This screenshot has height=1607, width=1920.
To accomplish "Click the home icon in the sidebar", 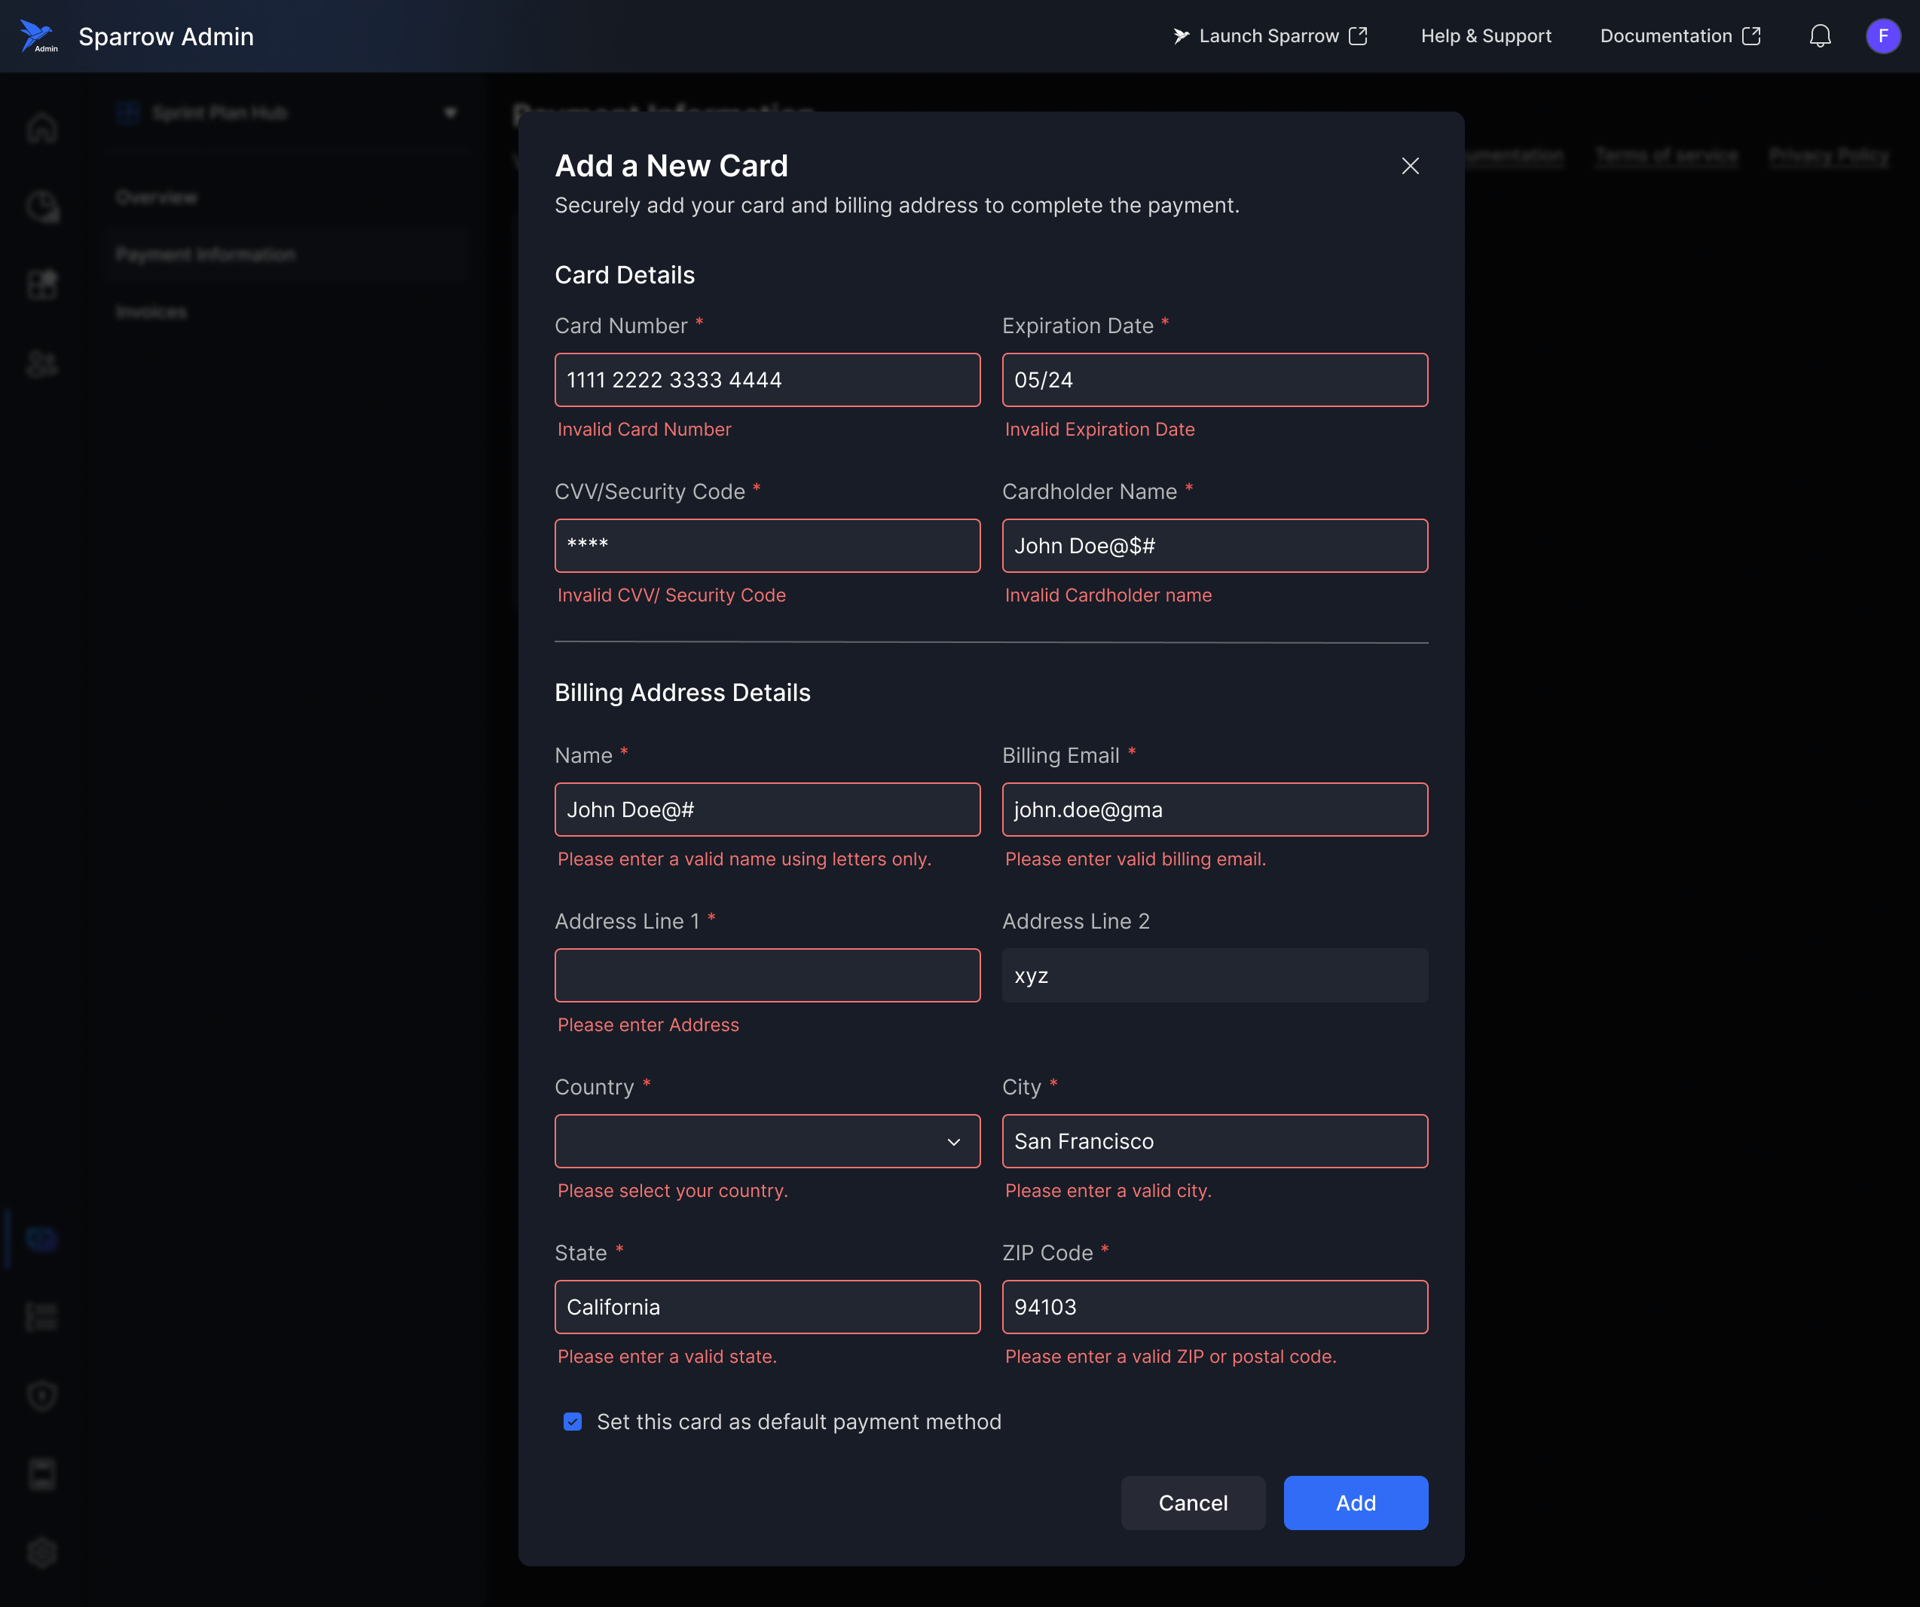I will pos(42,128).
